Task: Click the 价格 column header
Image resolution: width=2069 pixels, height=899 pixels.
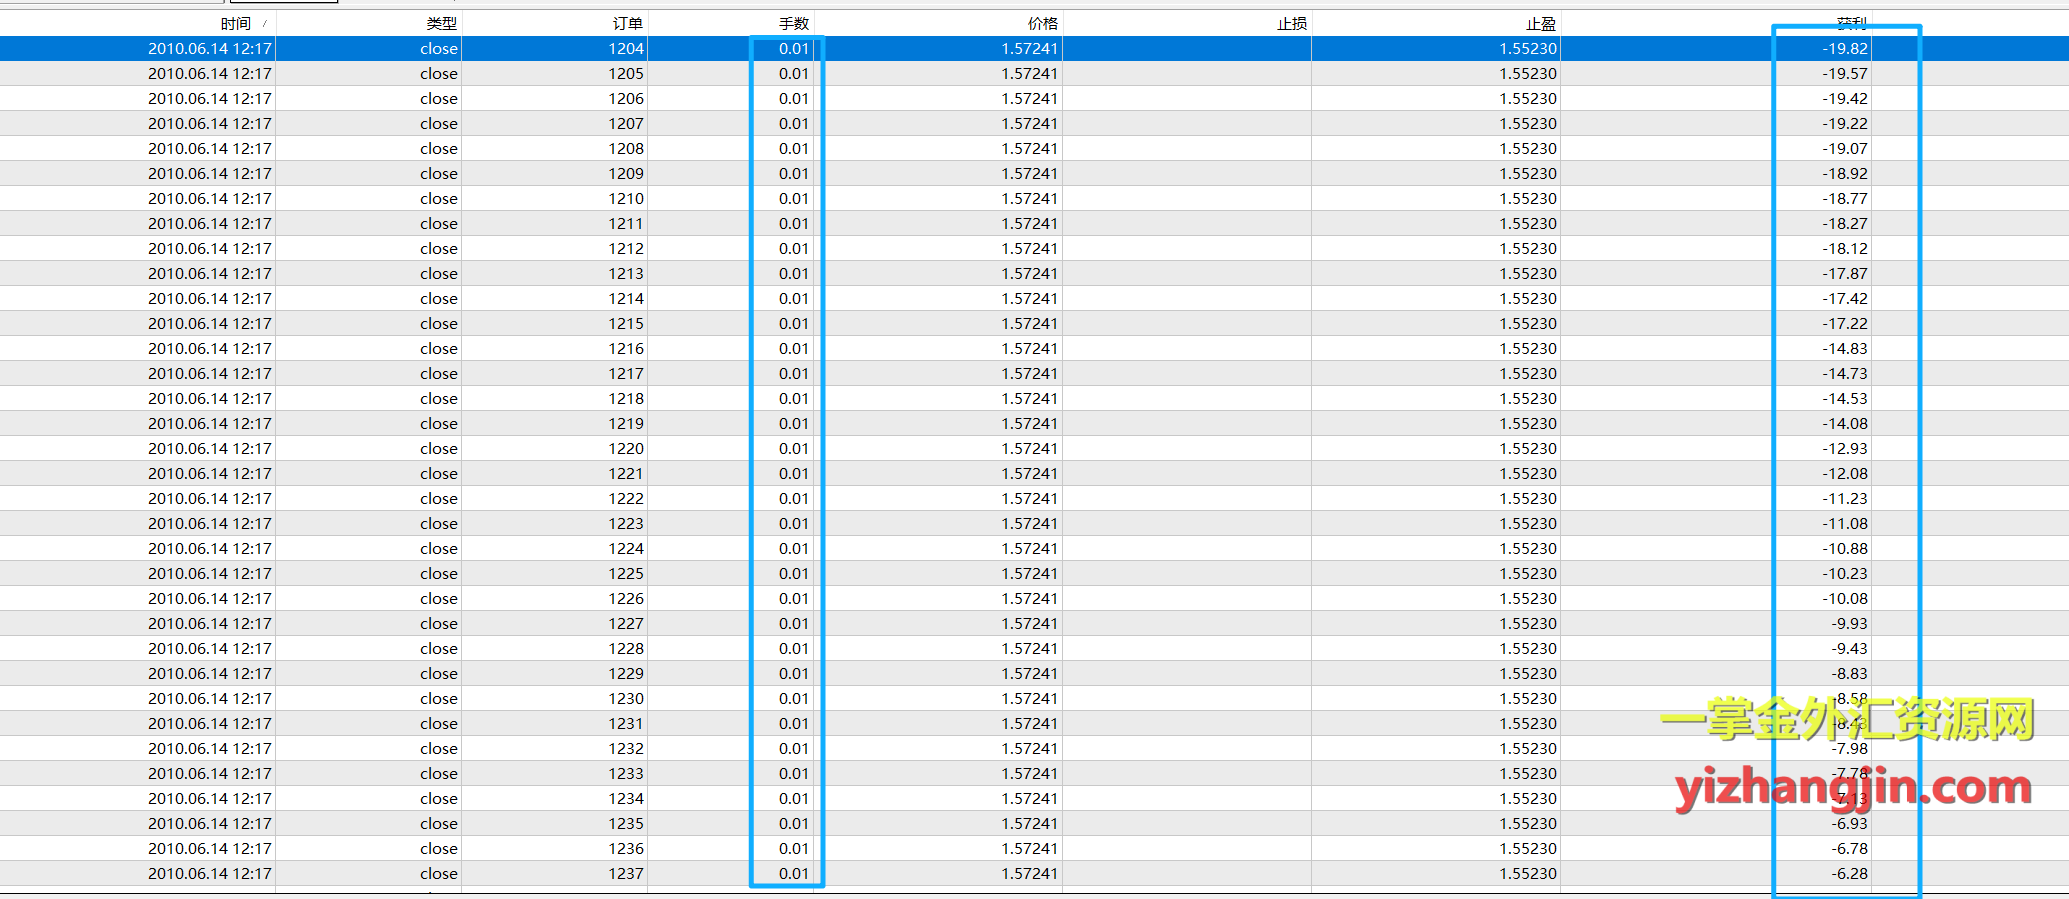Action: pyautogui.click(x=1042, y=23)
